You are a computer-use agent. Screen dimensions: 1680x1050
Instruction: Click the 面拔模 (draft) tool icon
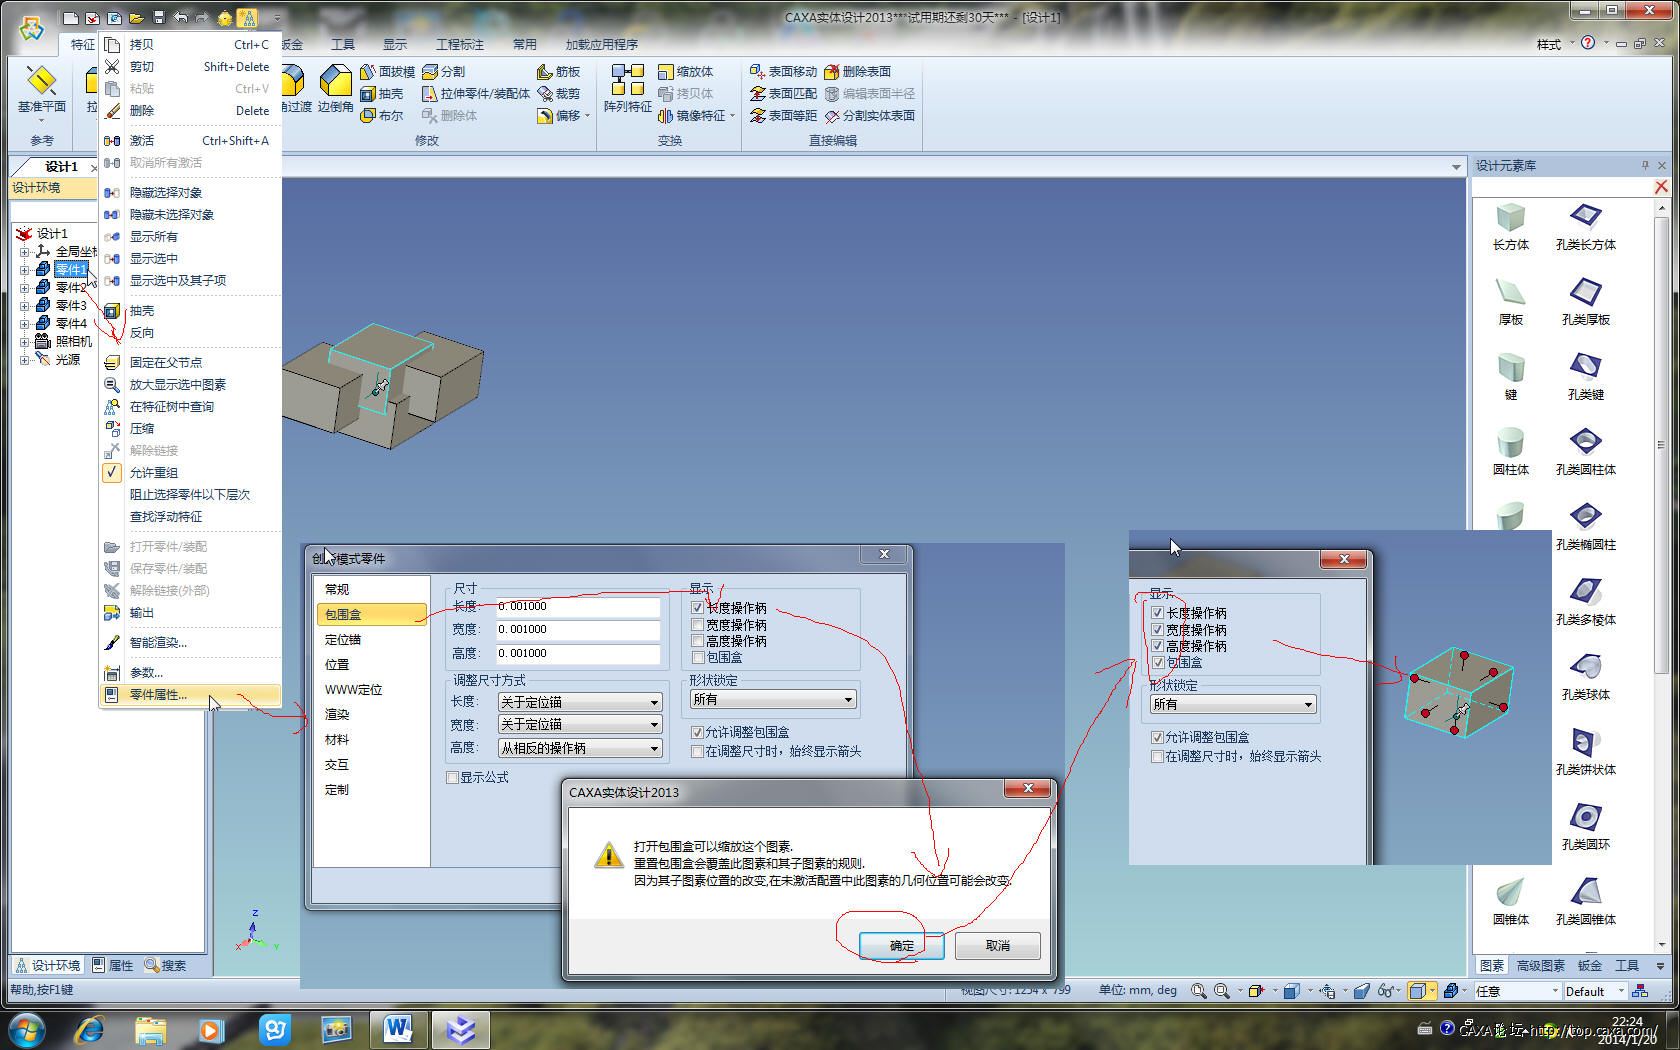[x=368, y=72]
